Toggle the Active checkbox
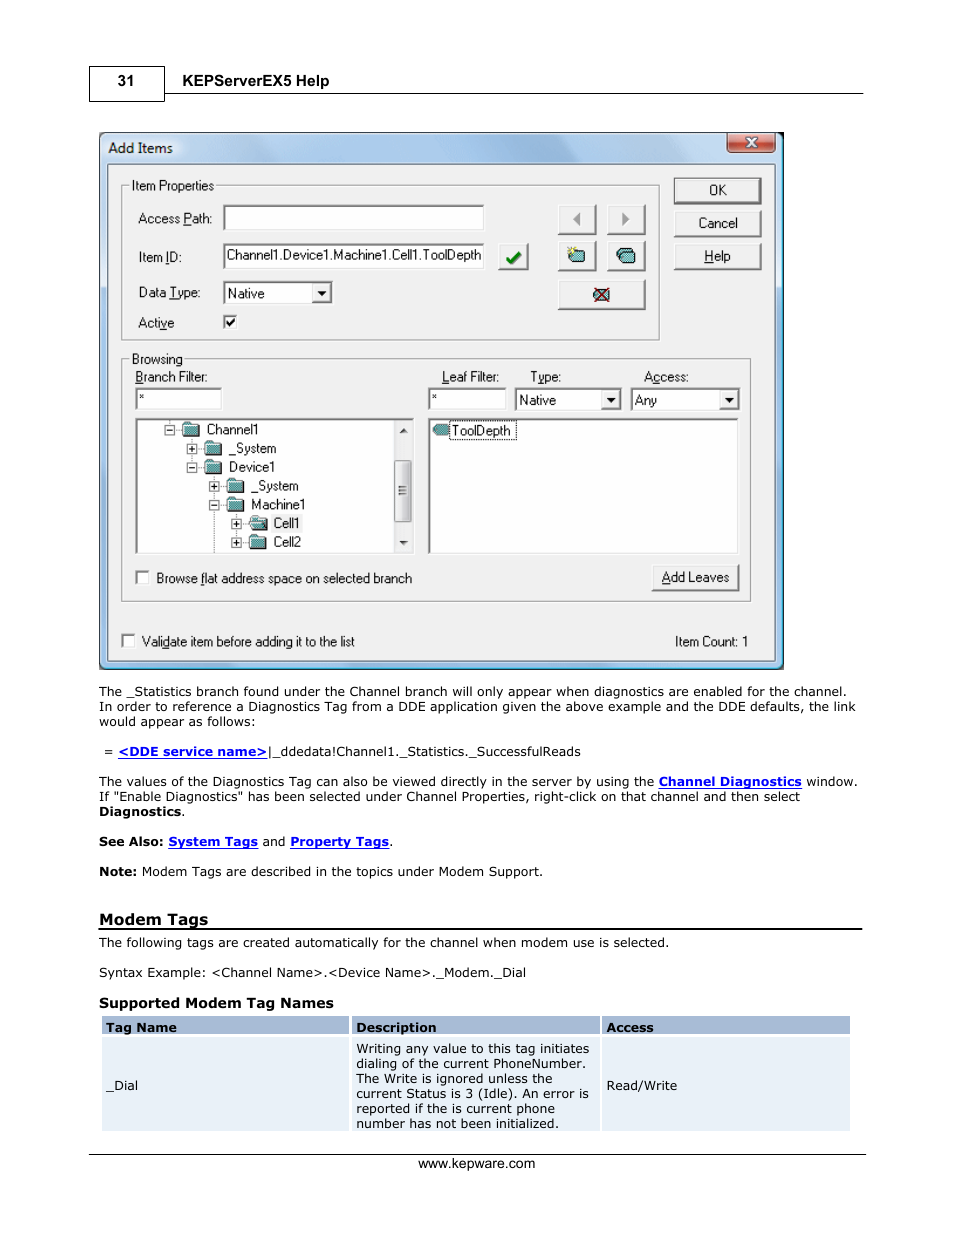Screen dimensions: 954x1235 [230, 322]
